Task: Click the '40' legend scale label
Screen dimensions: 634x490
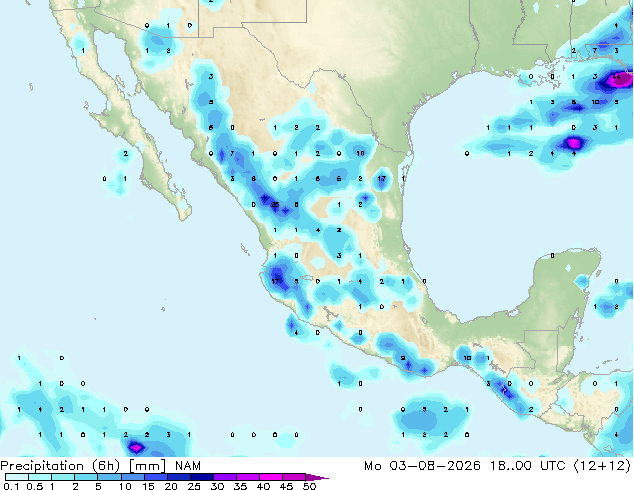Action: coord(263,486)
